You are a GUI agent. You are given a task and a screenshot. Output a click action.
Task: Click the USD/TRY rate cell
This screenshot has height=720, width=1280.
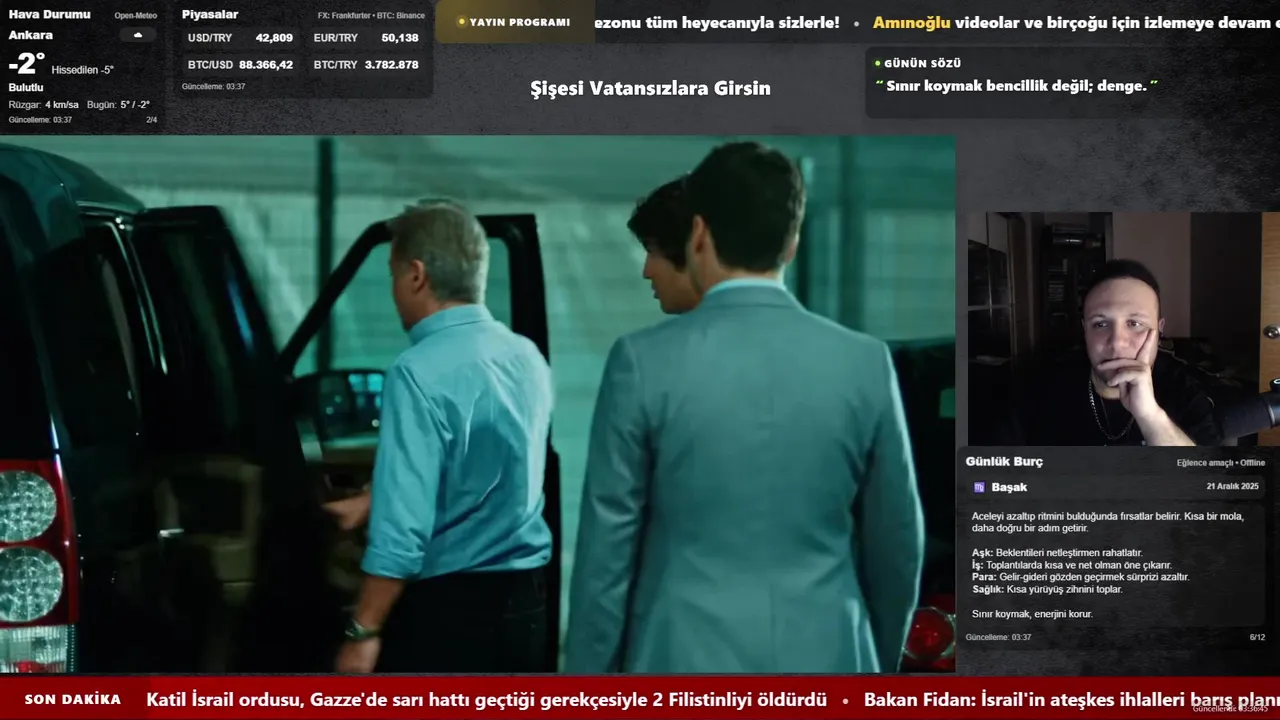coord(240,38)
